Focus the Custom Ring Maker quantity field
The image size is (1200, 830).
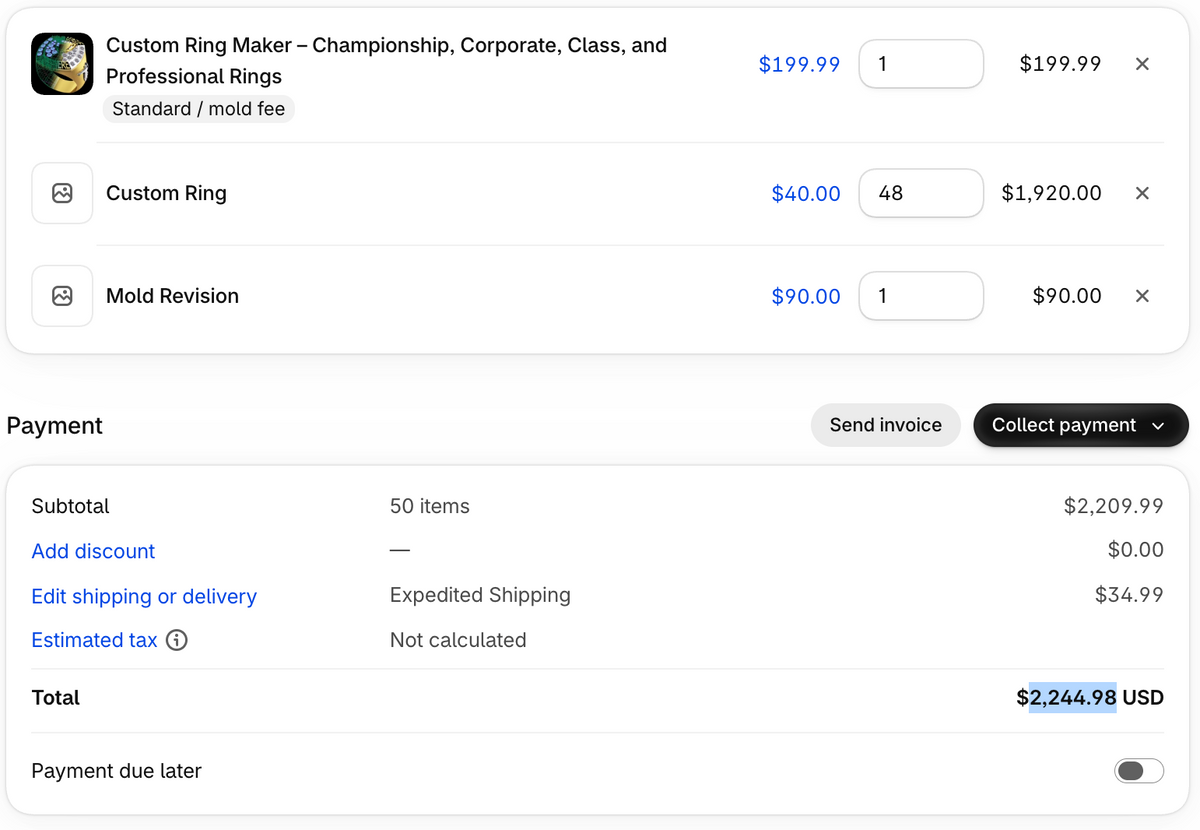(x=921, y=64)
